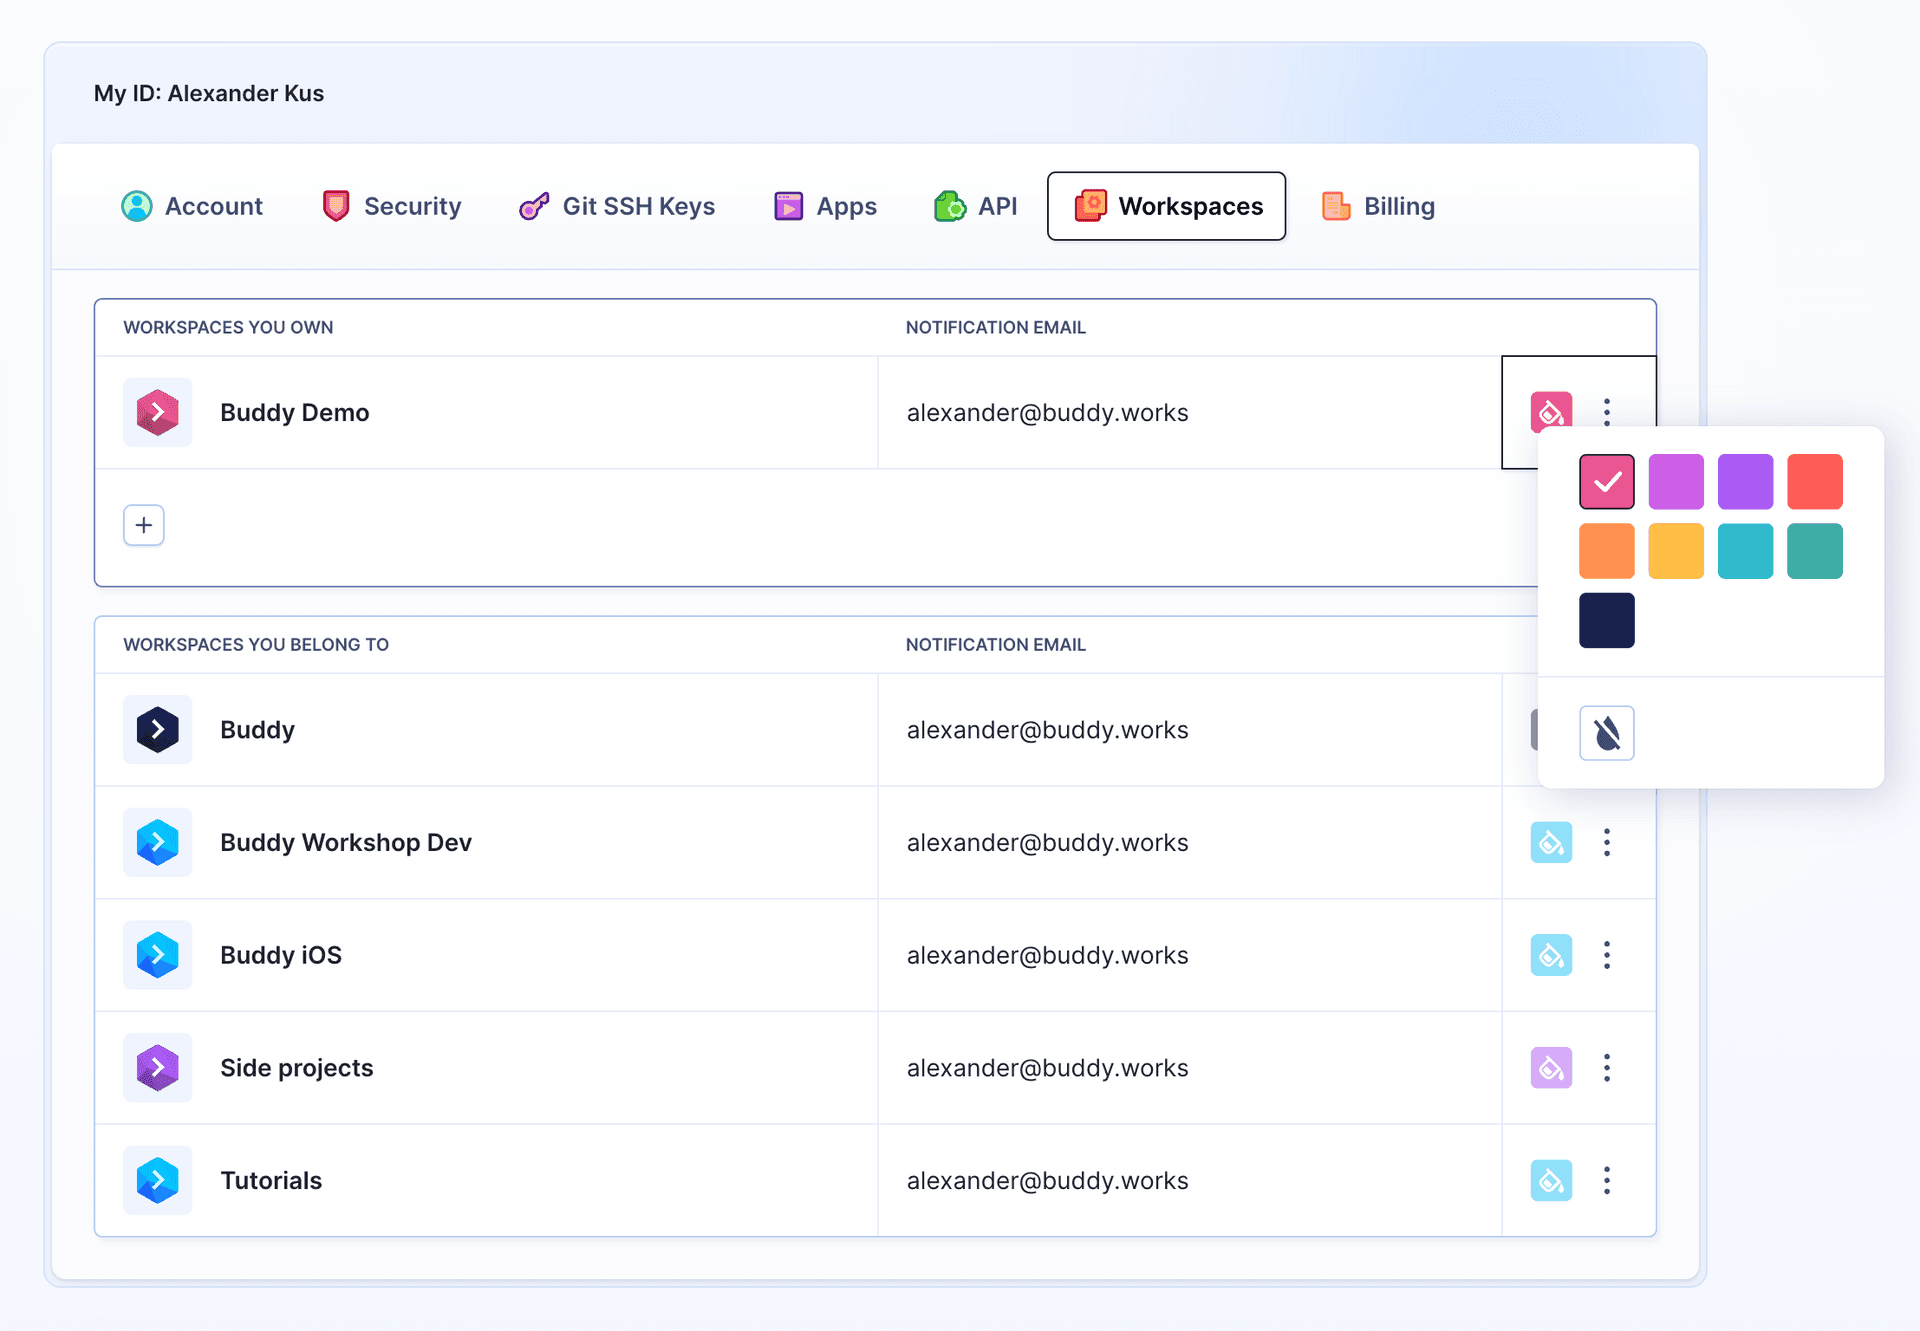Open color picker for Tutorials
Image resolution: width=1920 pixels, height=1331 pixels.
click(1551, 1180)
